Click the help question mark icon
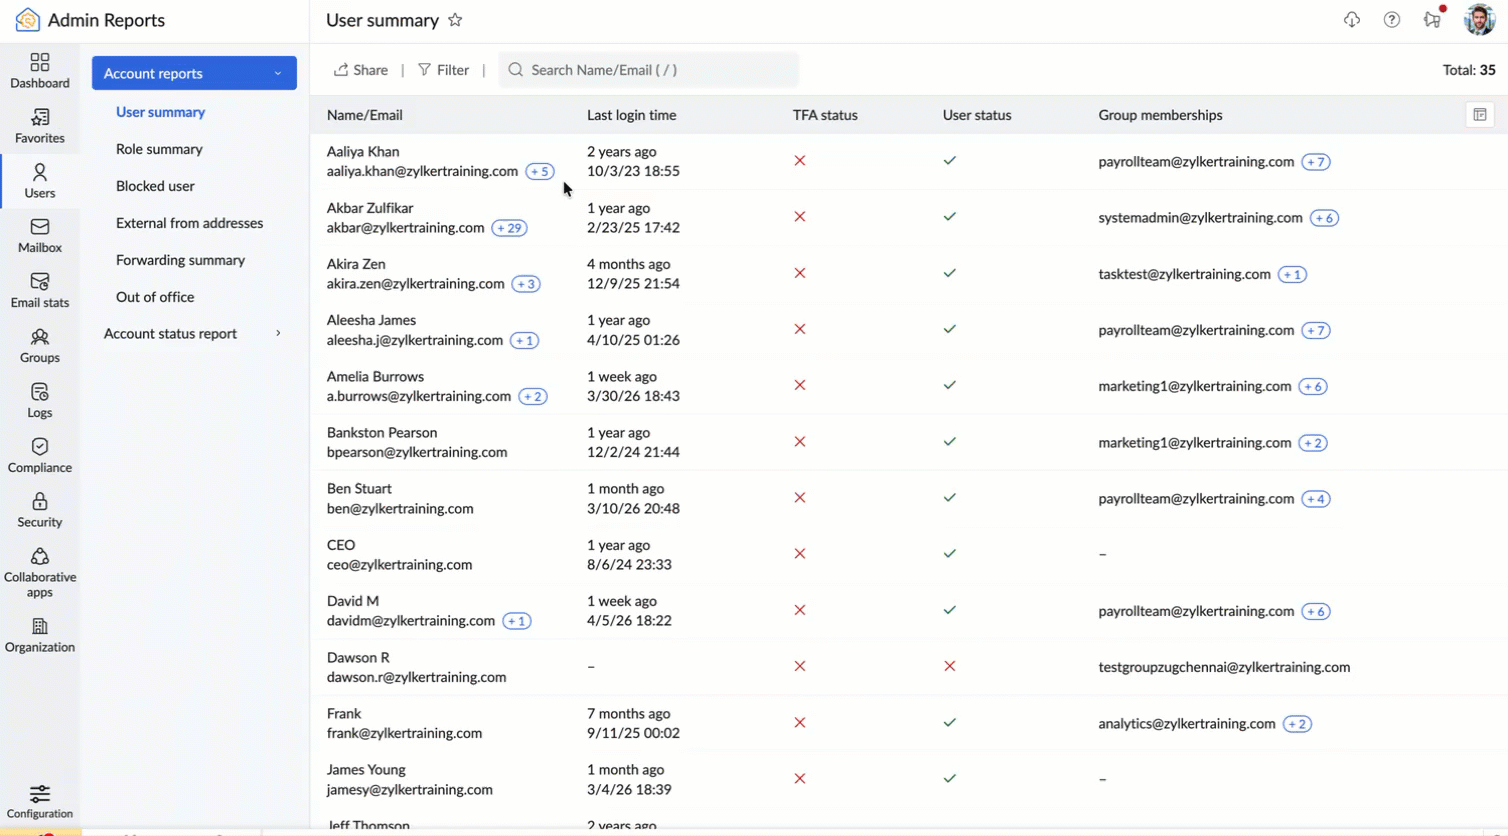The width and height of the screenshot is (1508, 836). pyautogui.click(x=1391, y=20)
